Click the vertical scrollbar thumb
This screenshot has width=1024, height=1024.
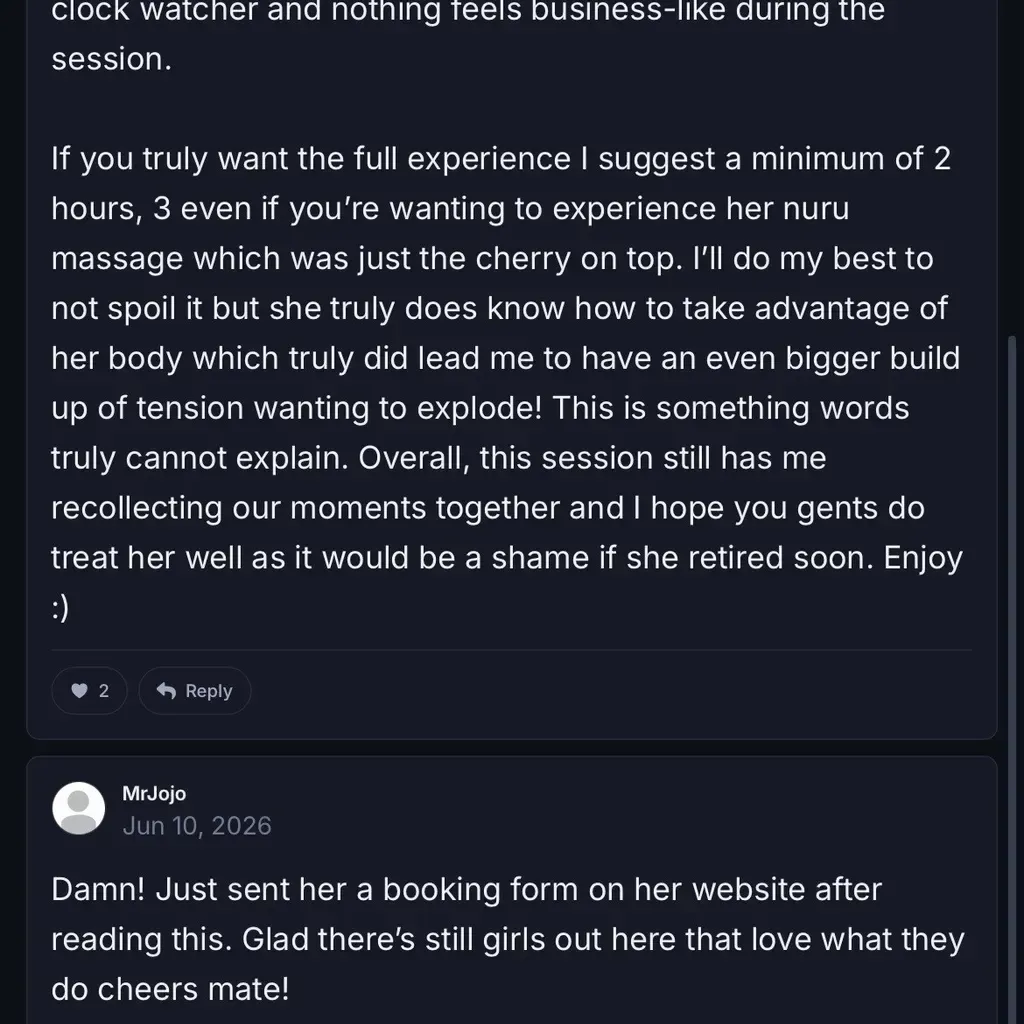[x=1013, y=679]
